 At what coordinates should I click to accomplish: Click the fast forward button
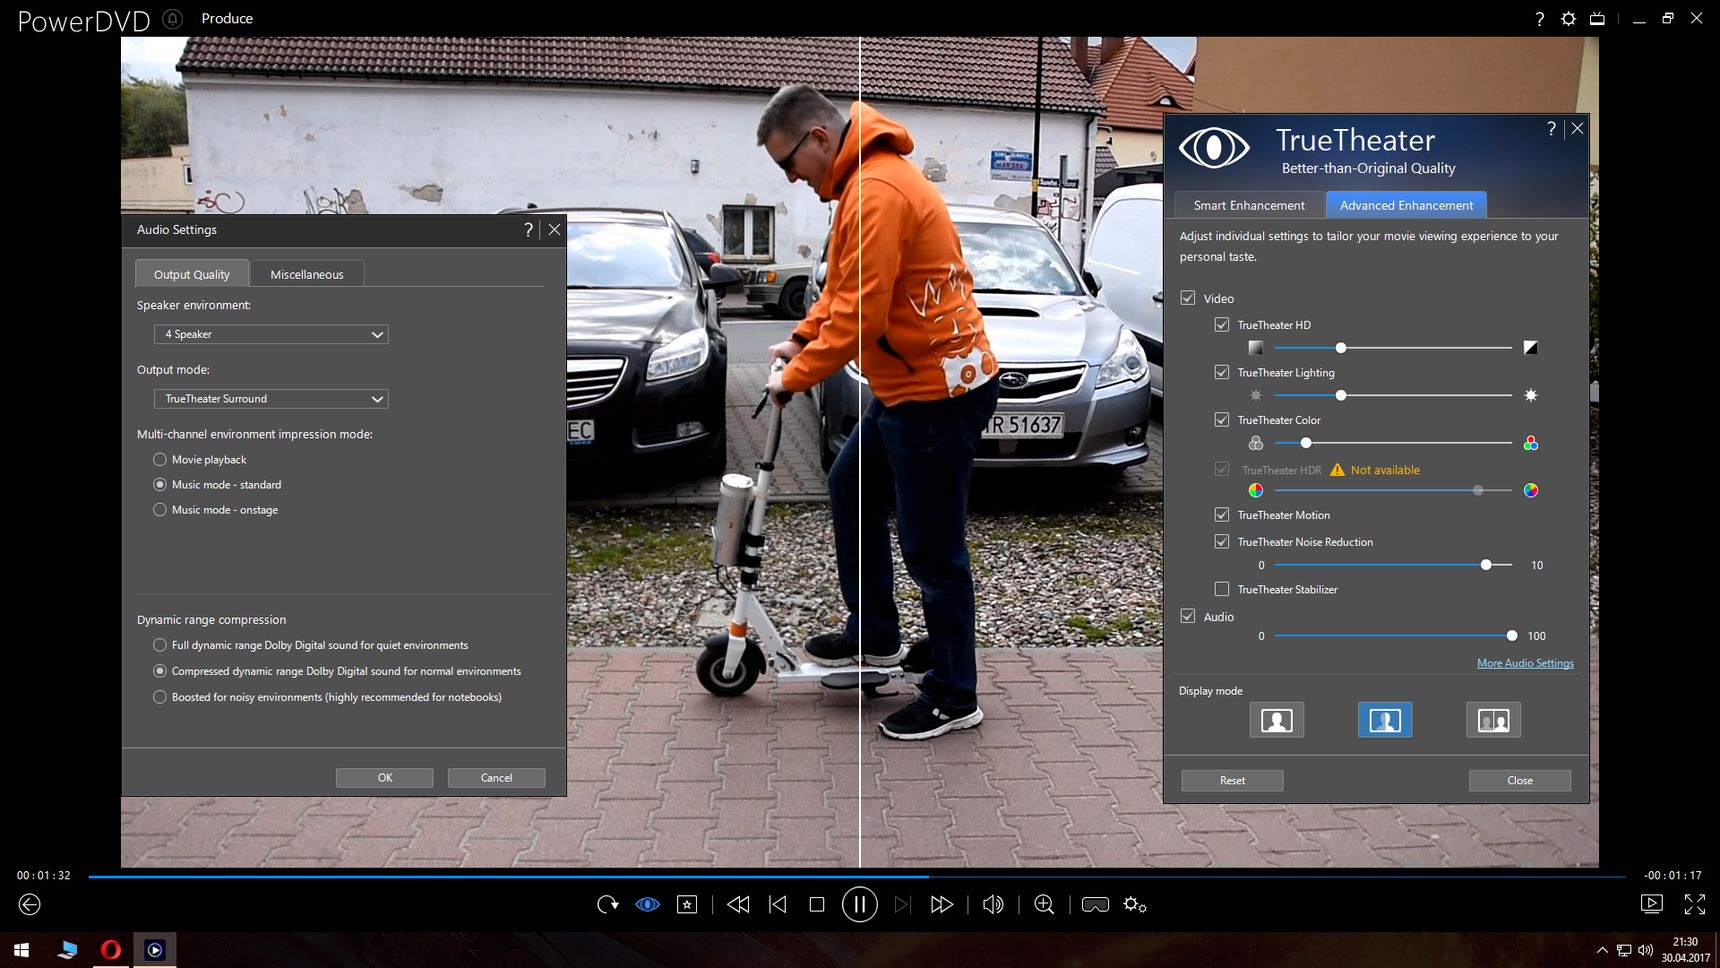(941, 904)
